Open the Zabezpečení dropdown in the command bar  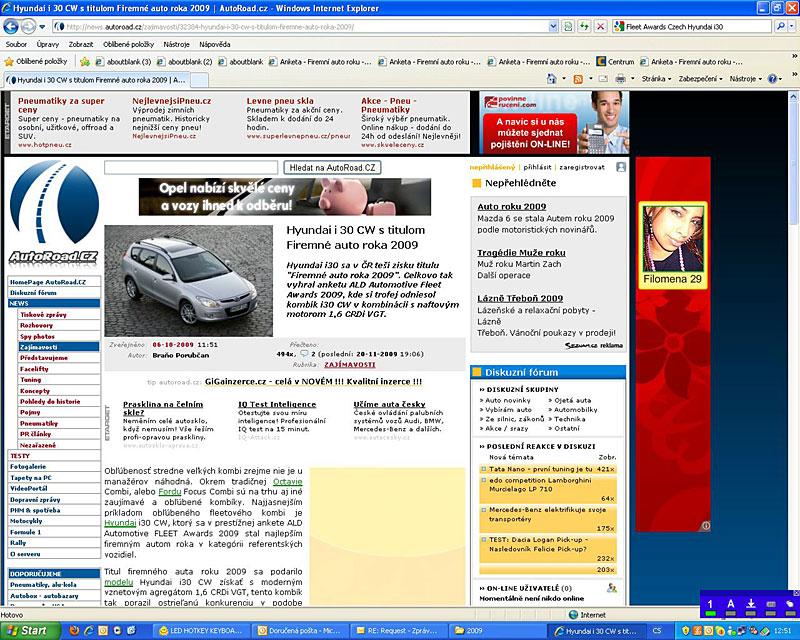point(701,79)
